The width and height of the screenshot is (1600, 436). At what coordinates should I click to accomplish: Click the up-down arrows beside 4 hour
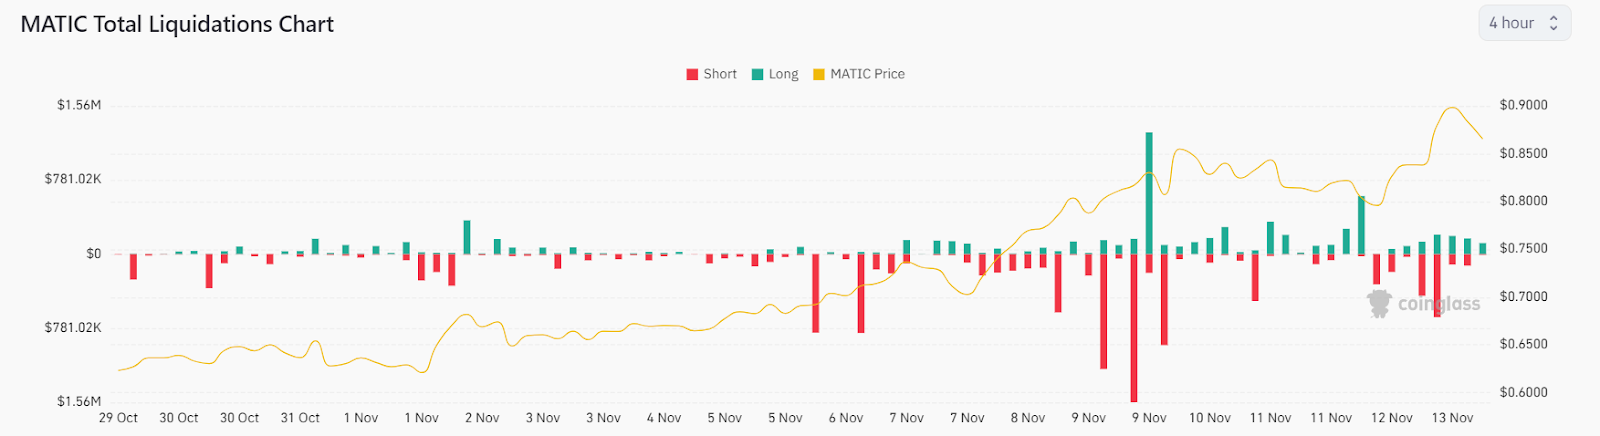coord(1553,23)
